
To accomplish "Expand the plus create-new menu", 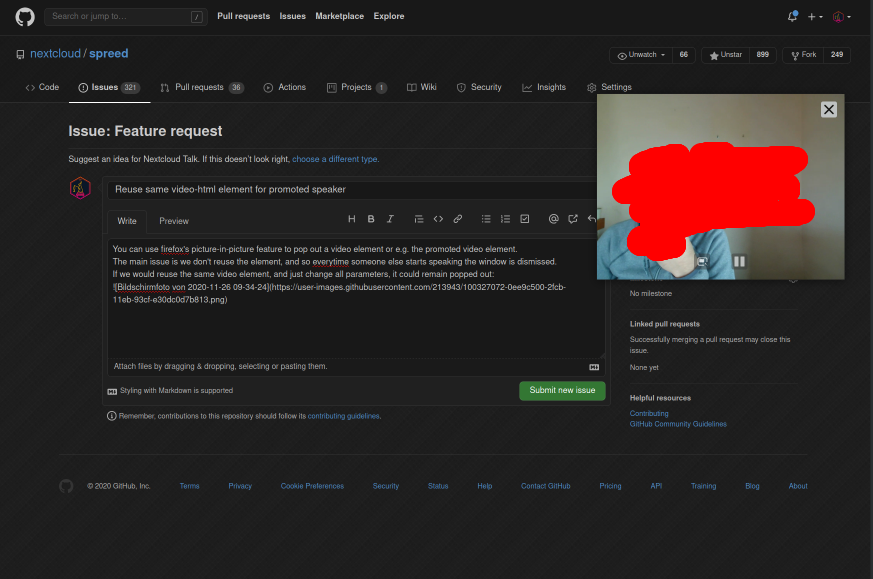I will click(815, 17).
